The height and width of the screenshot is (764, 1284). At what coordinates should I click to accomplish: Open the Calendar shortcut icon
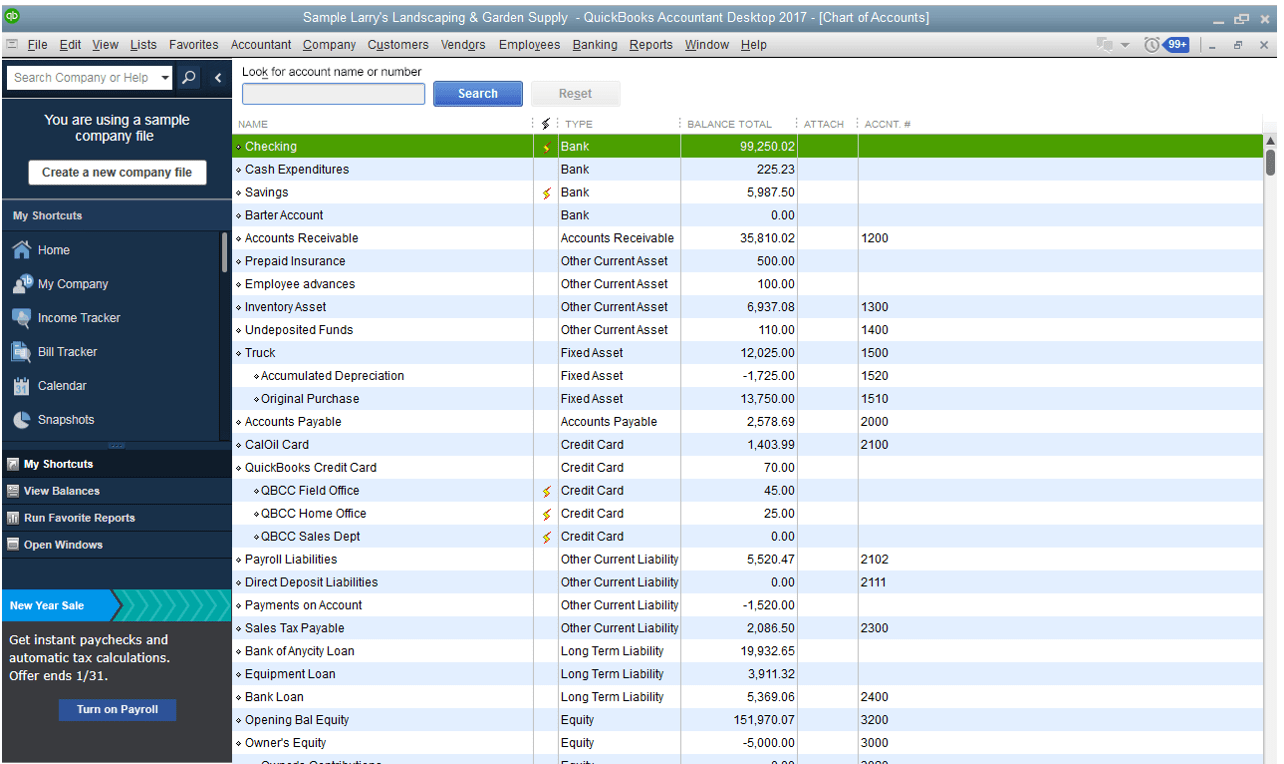[x=22, y=386]
